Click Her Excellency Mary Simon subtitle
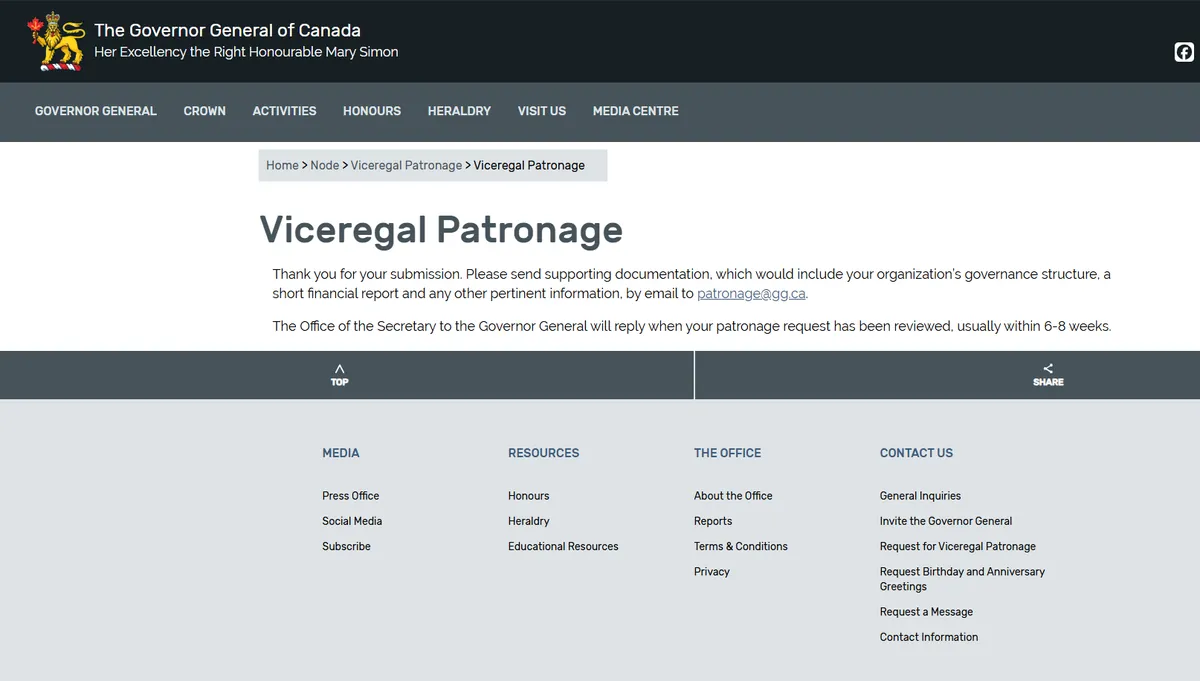1200x681 pixels. (x=246, y=52)
